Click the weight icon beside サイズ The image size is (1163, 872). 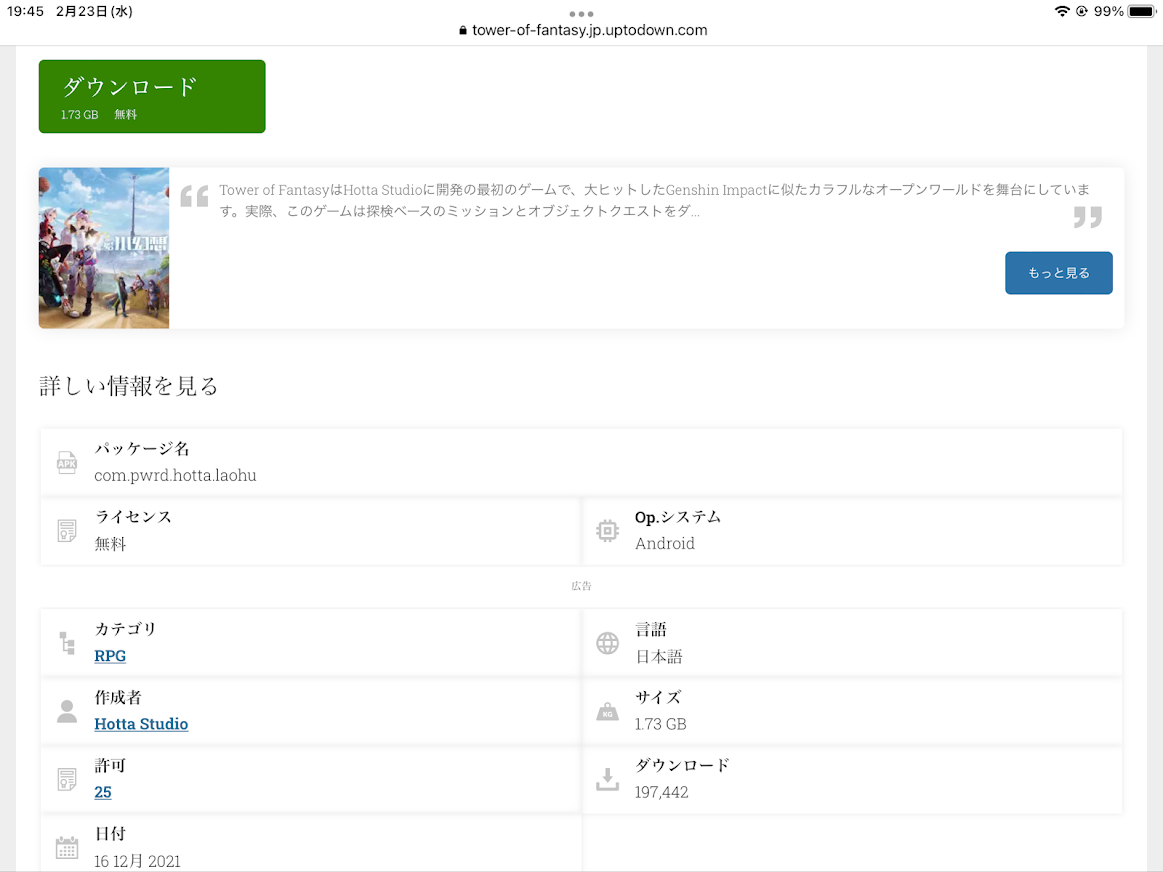(x=607, y=712)
